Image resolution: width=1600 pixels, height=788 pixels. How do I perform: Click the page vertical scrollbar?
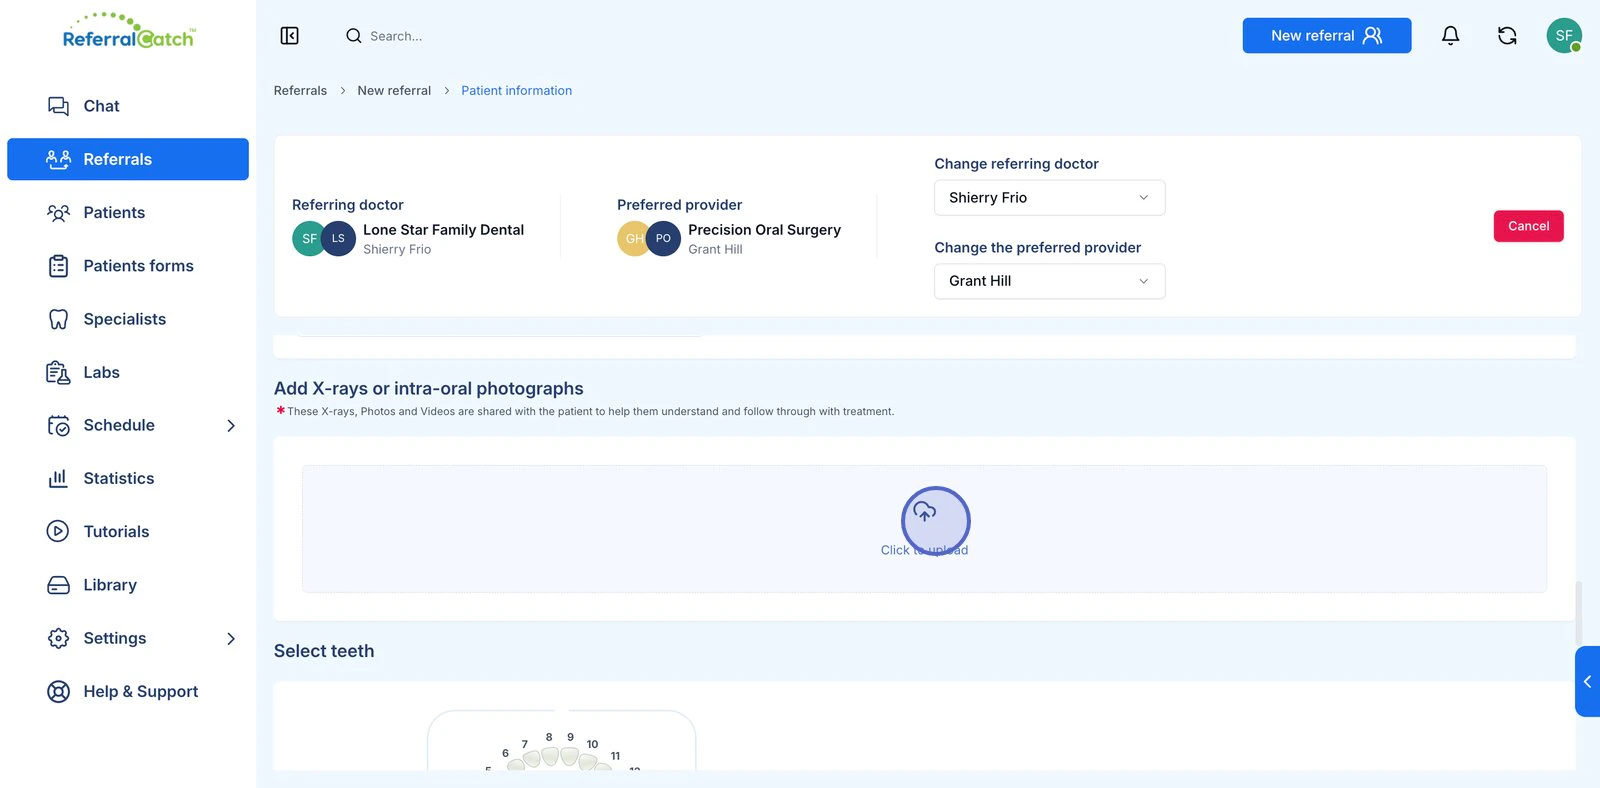tap(1578, 614)
